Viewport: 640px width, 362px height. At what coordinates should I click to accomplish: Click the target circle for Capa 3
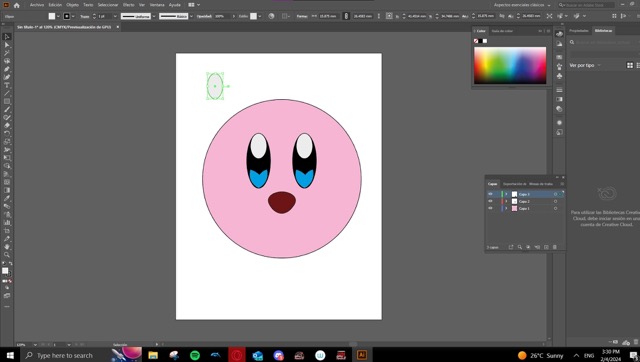point(556,194)
